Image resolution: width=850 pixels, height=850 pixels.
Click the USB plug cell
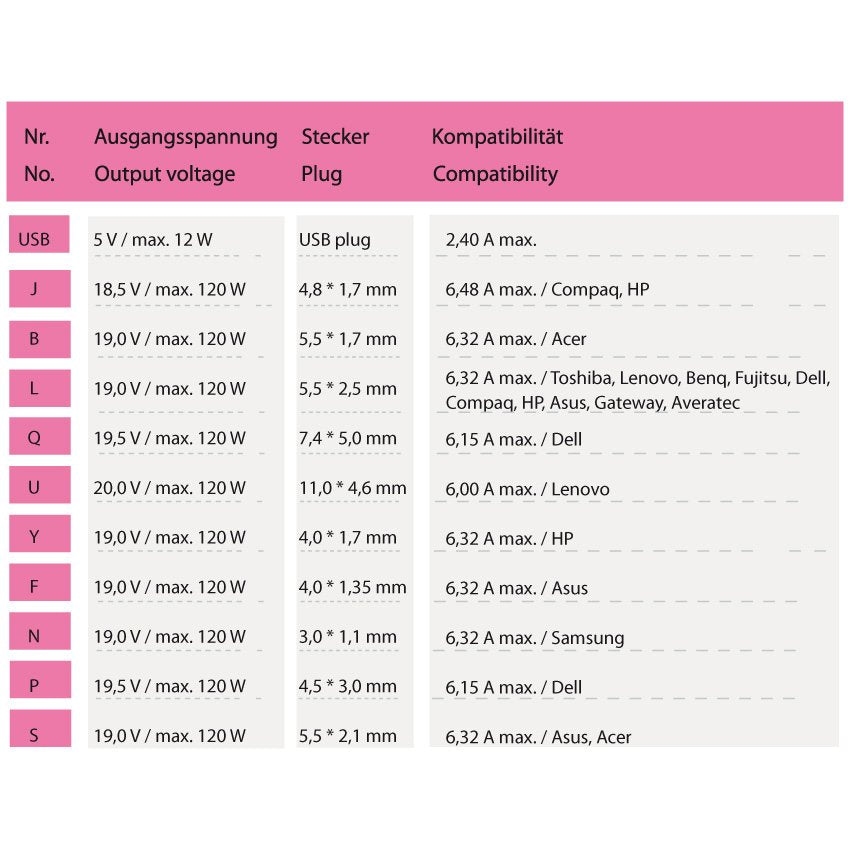(335, 240)
